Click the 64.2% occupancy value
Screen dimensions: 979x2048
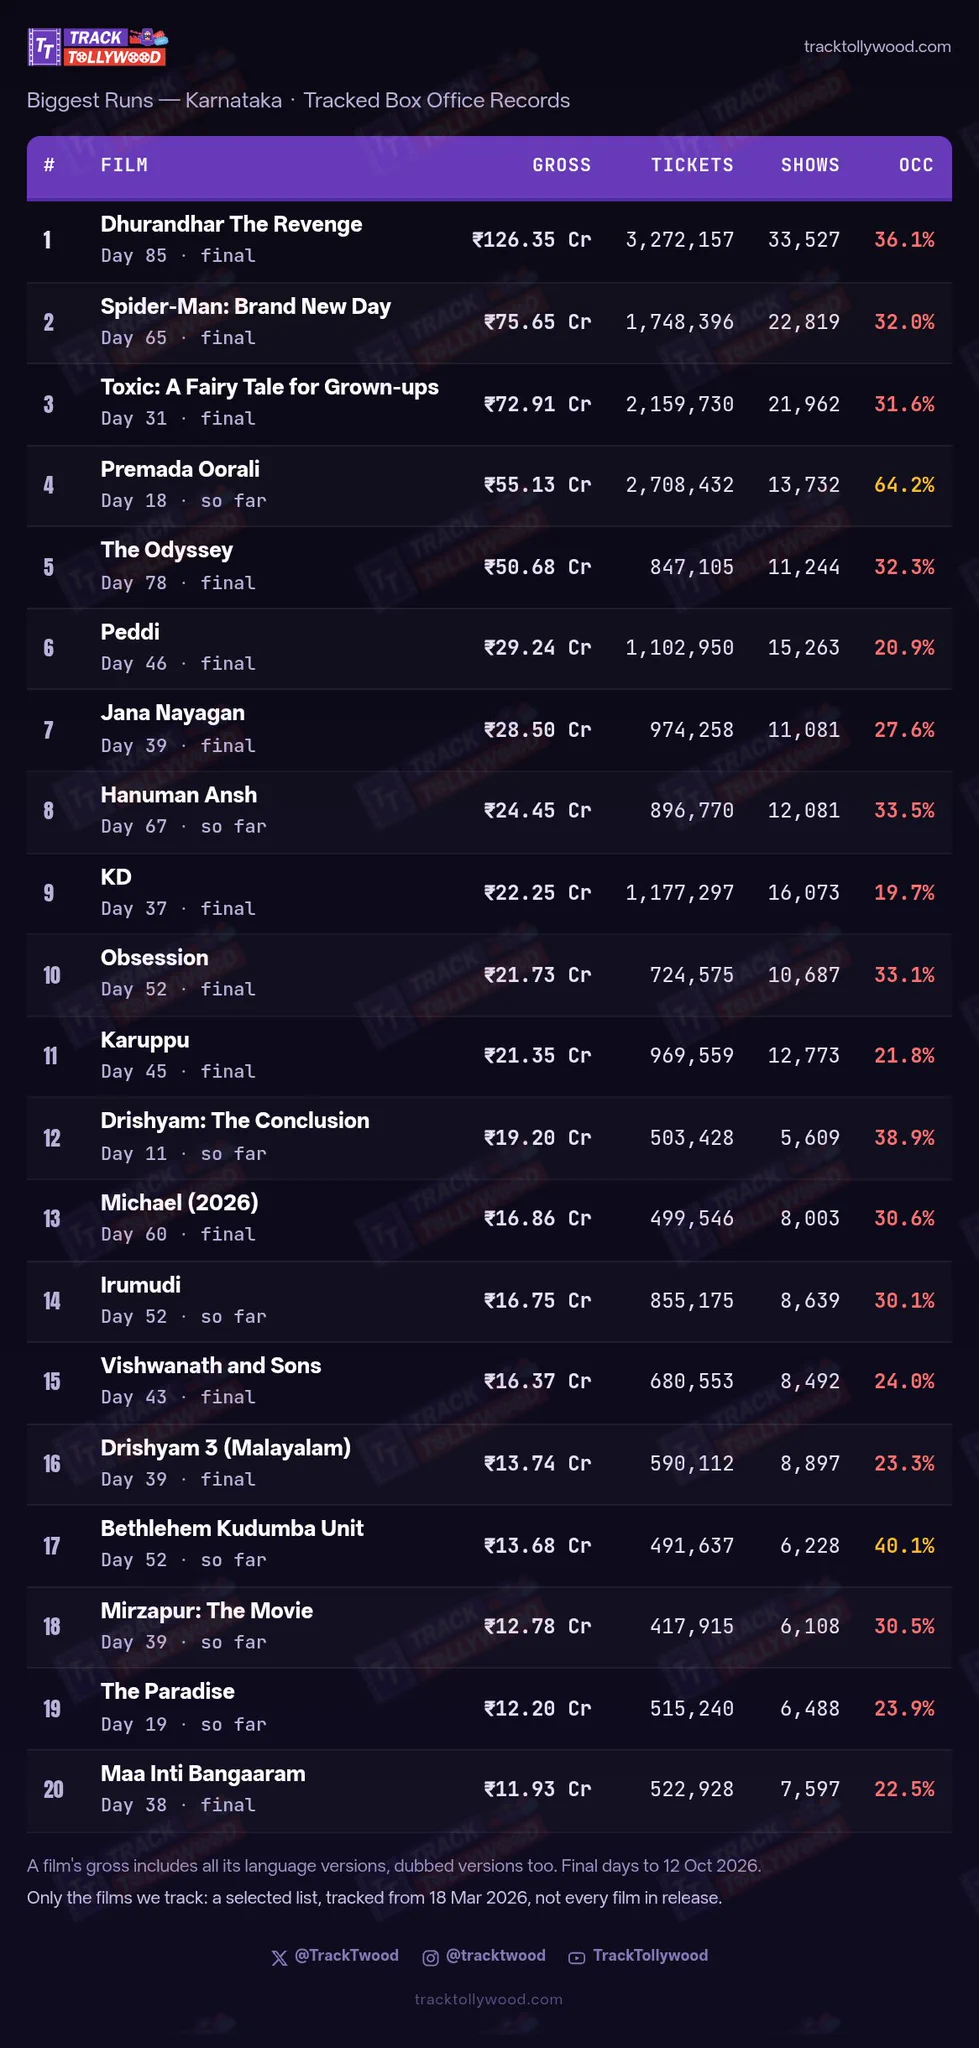tap(904, 485)
